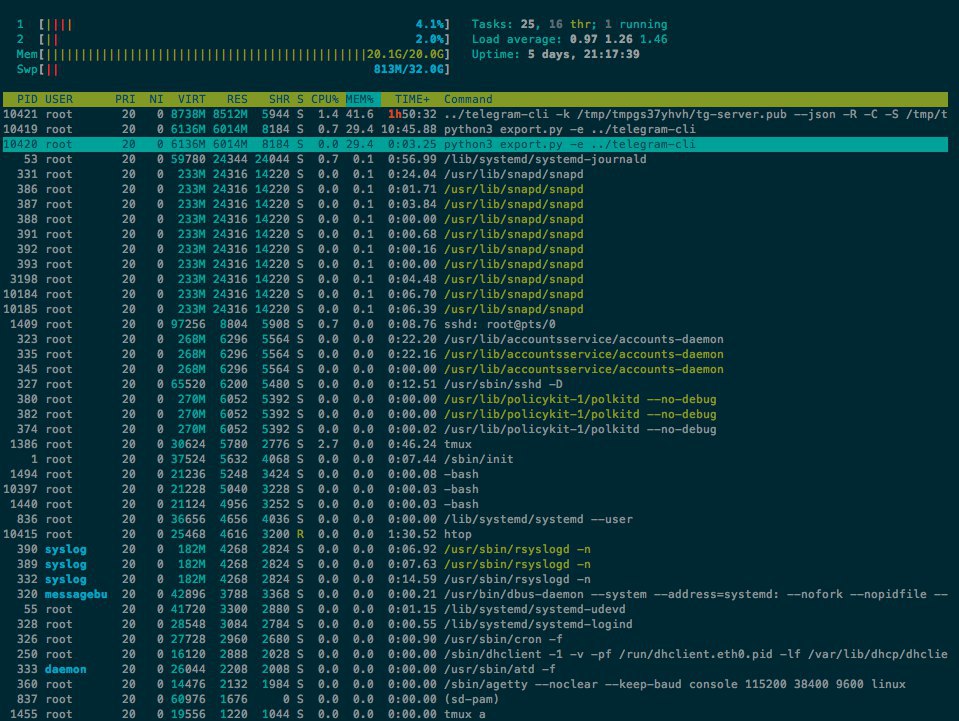This screenshot has width=959, height=721.
Task: Select the dhclient process row PID 250
Action: coord(475,654)
